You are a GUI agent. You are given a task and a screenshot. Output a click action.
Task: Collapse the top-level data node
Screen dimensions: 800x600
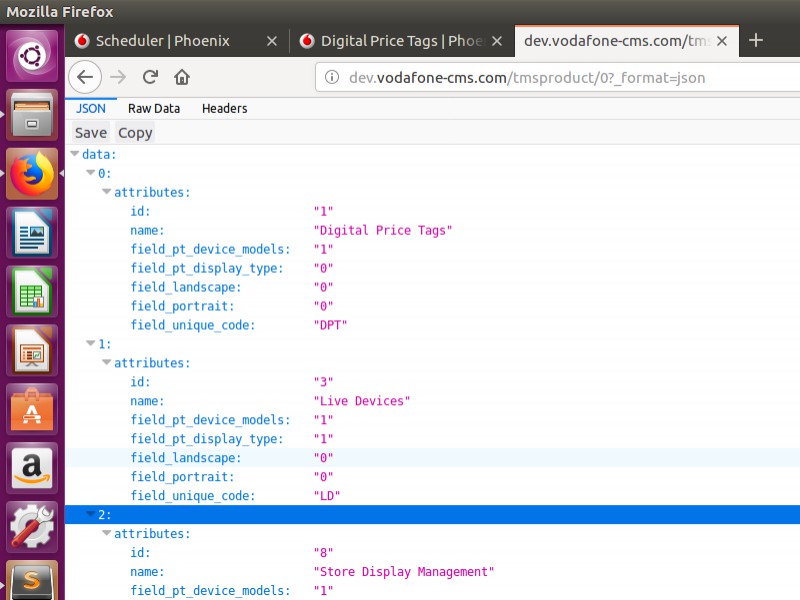74,155
